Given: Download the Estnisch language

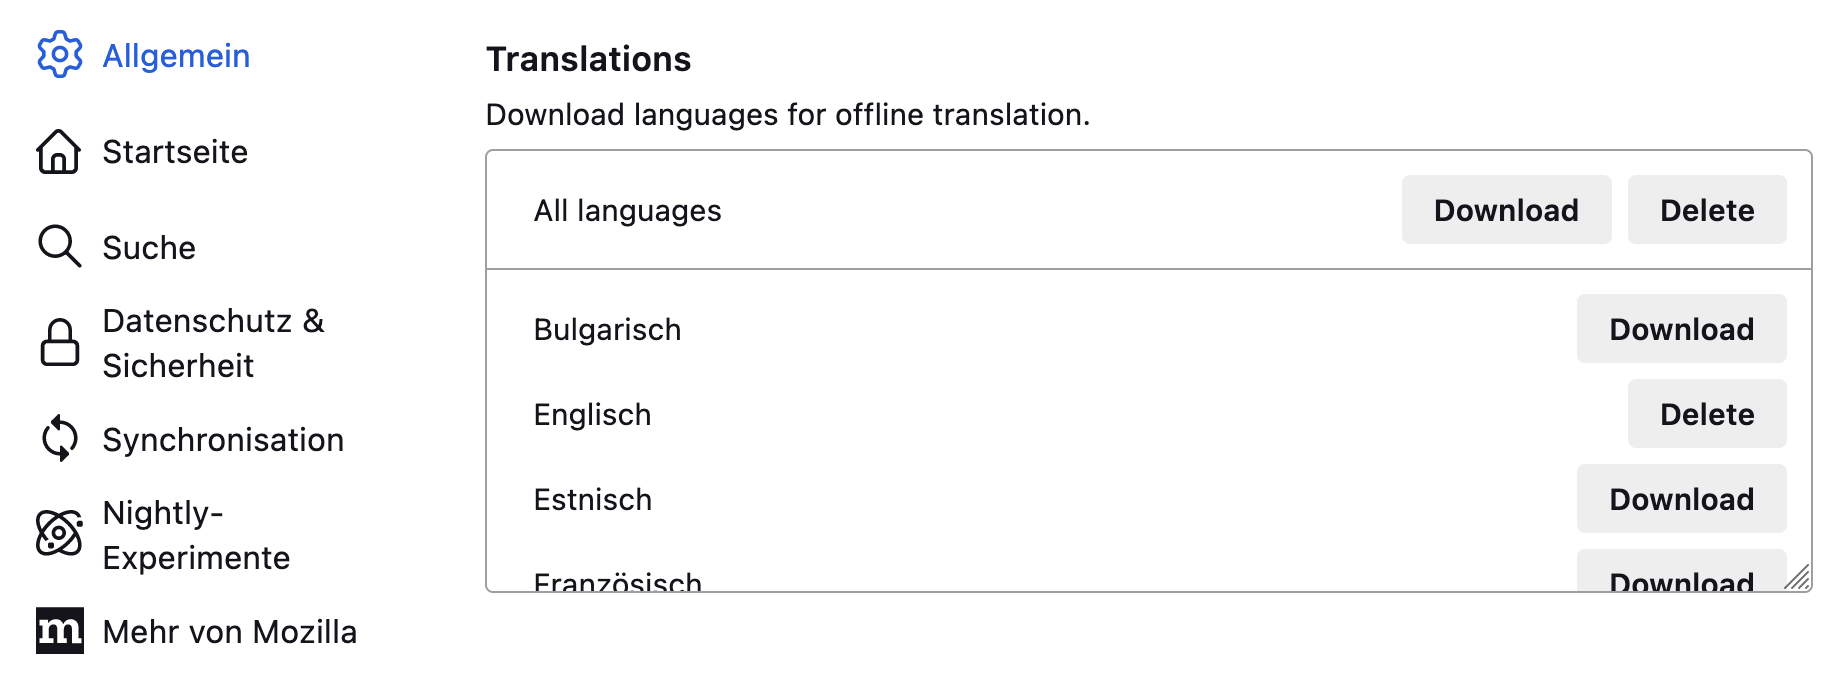Looking at the screenshot, I should point(1680,499).
